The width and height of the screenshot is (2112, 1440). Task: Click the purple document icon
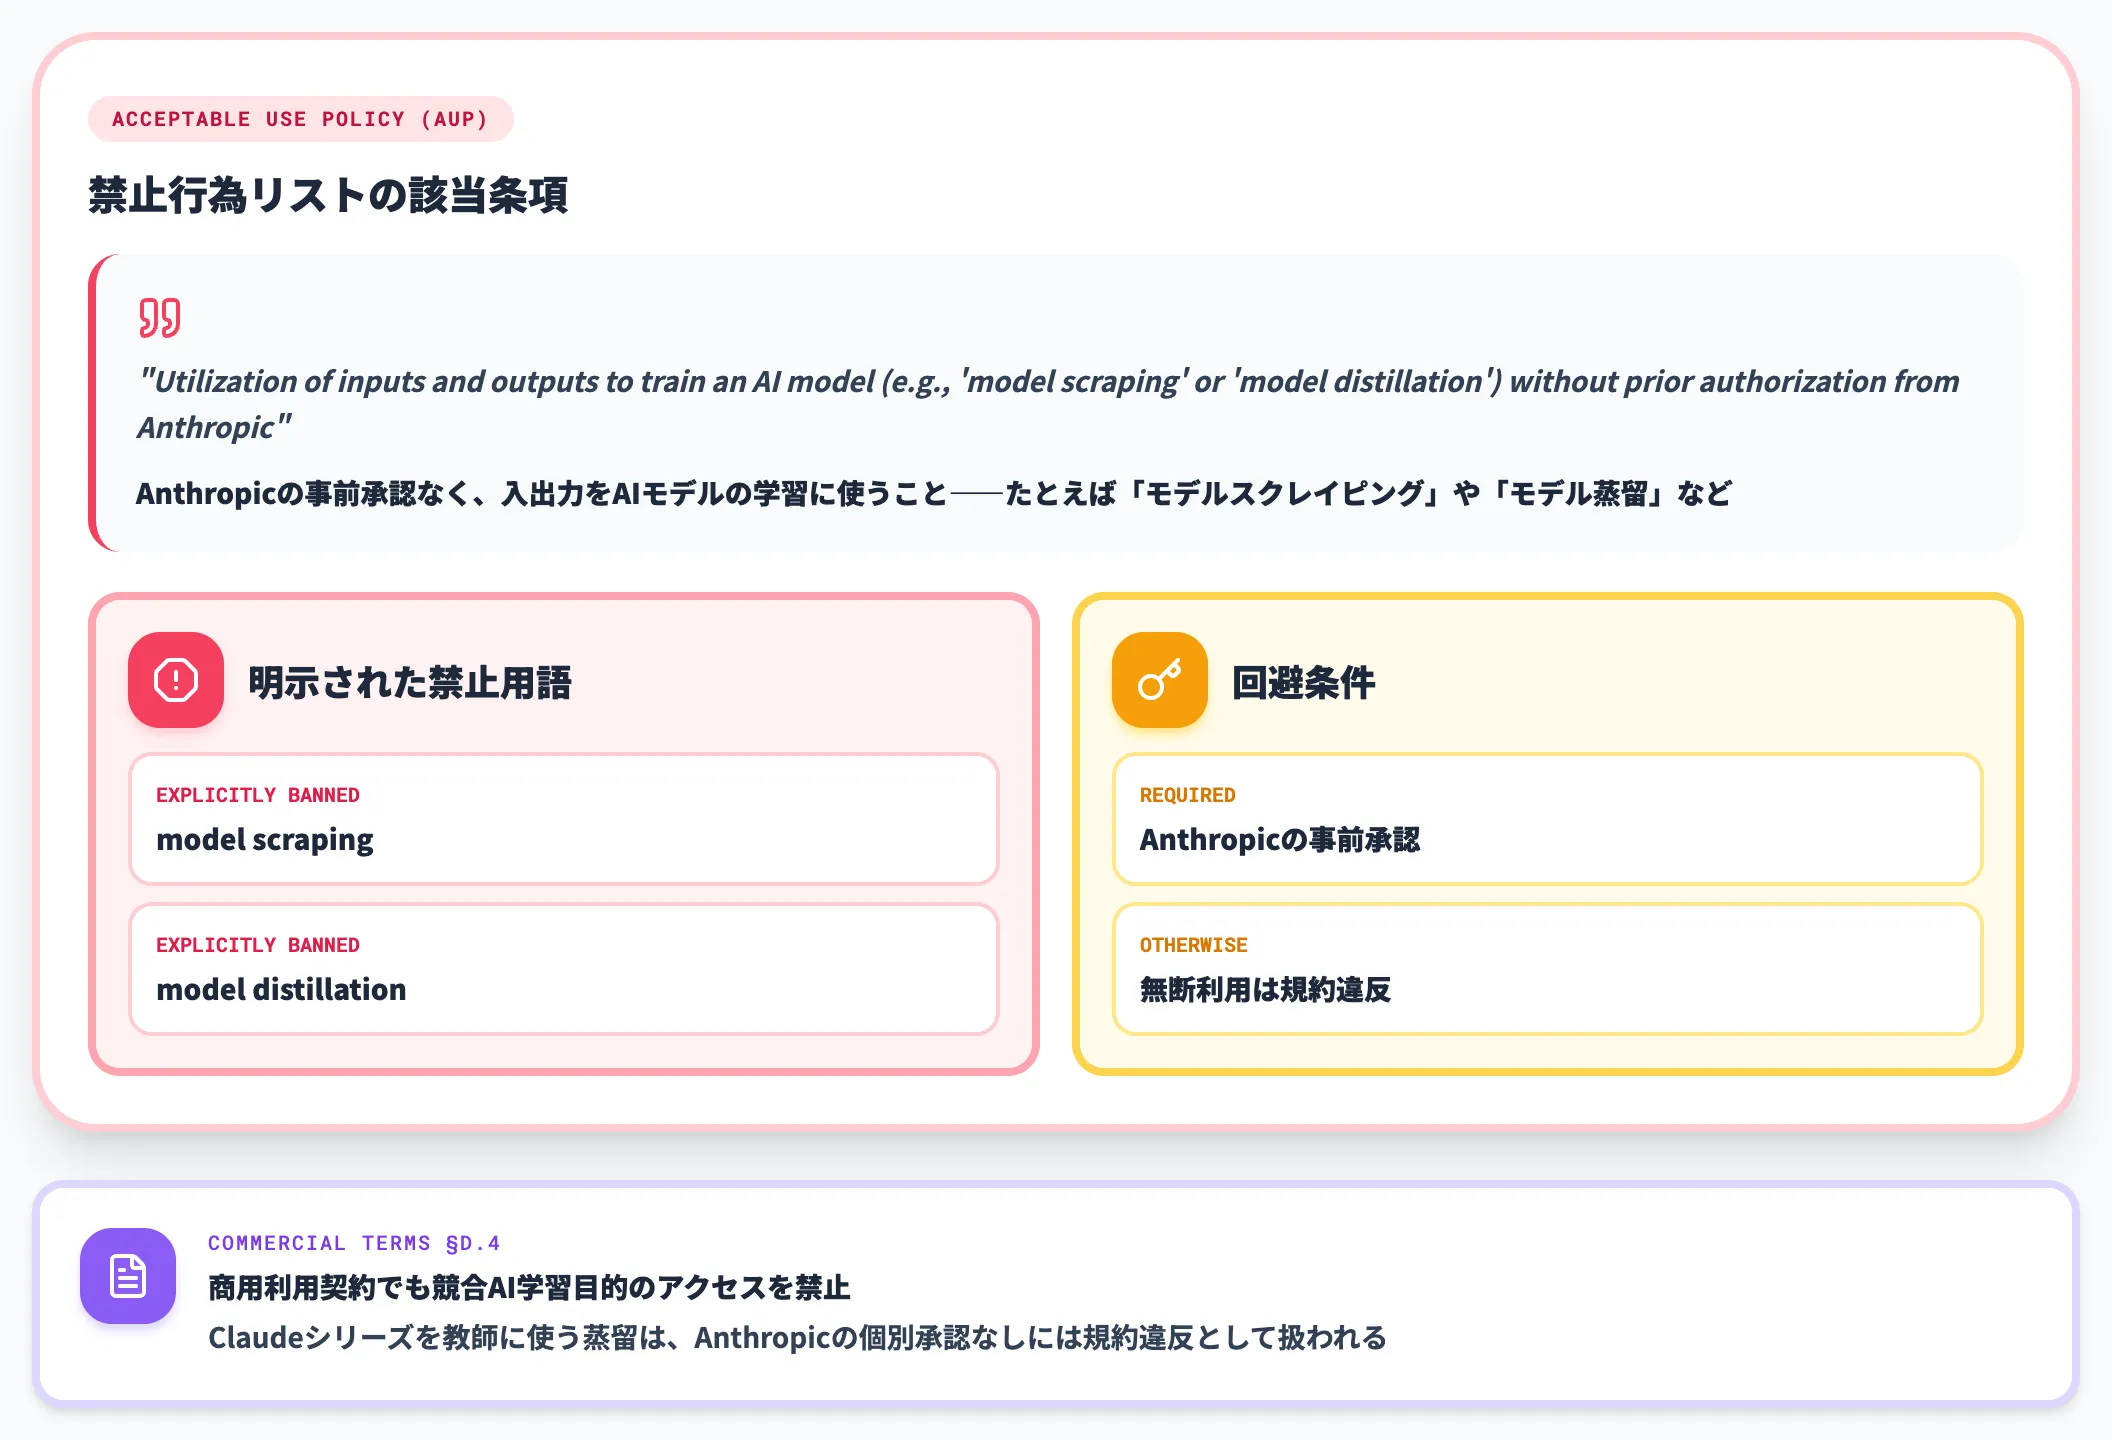click(128, 1276)
